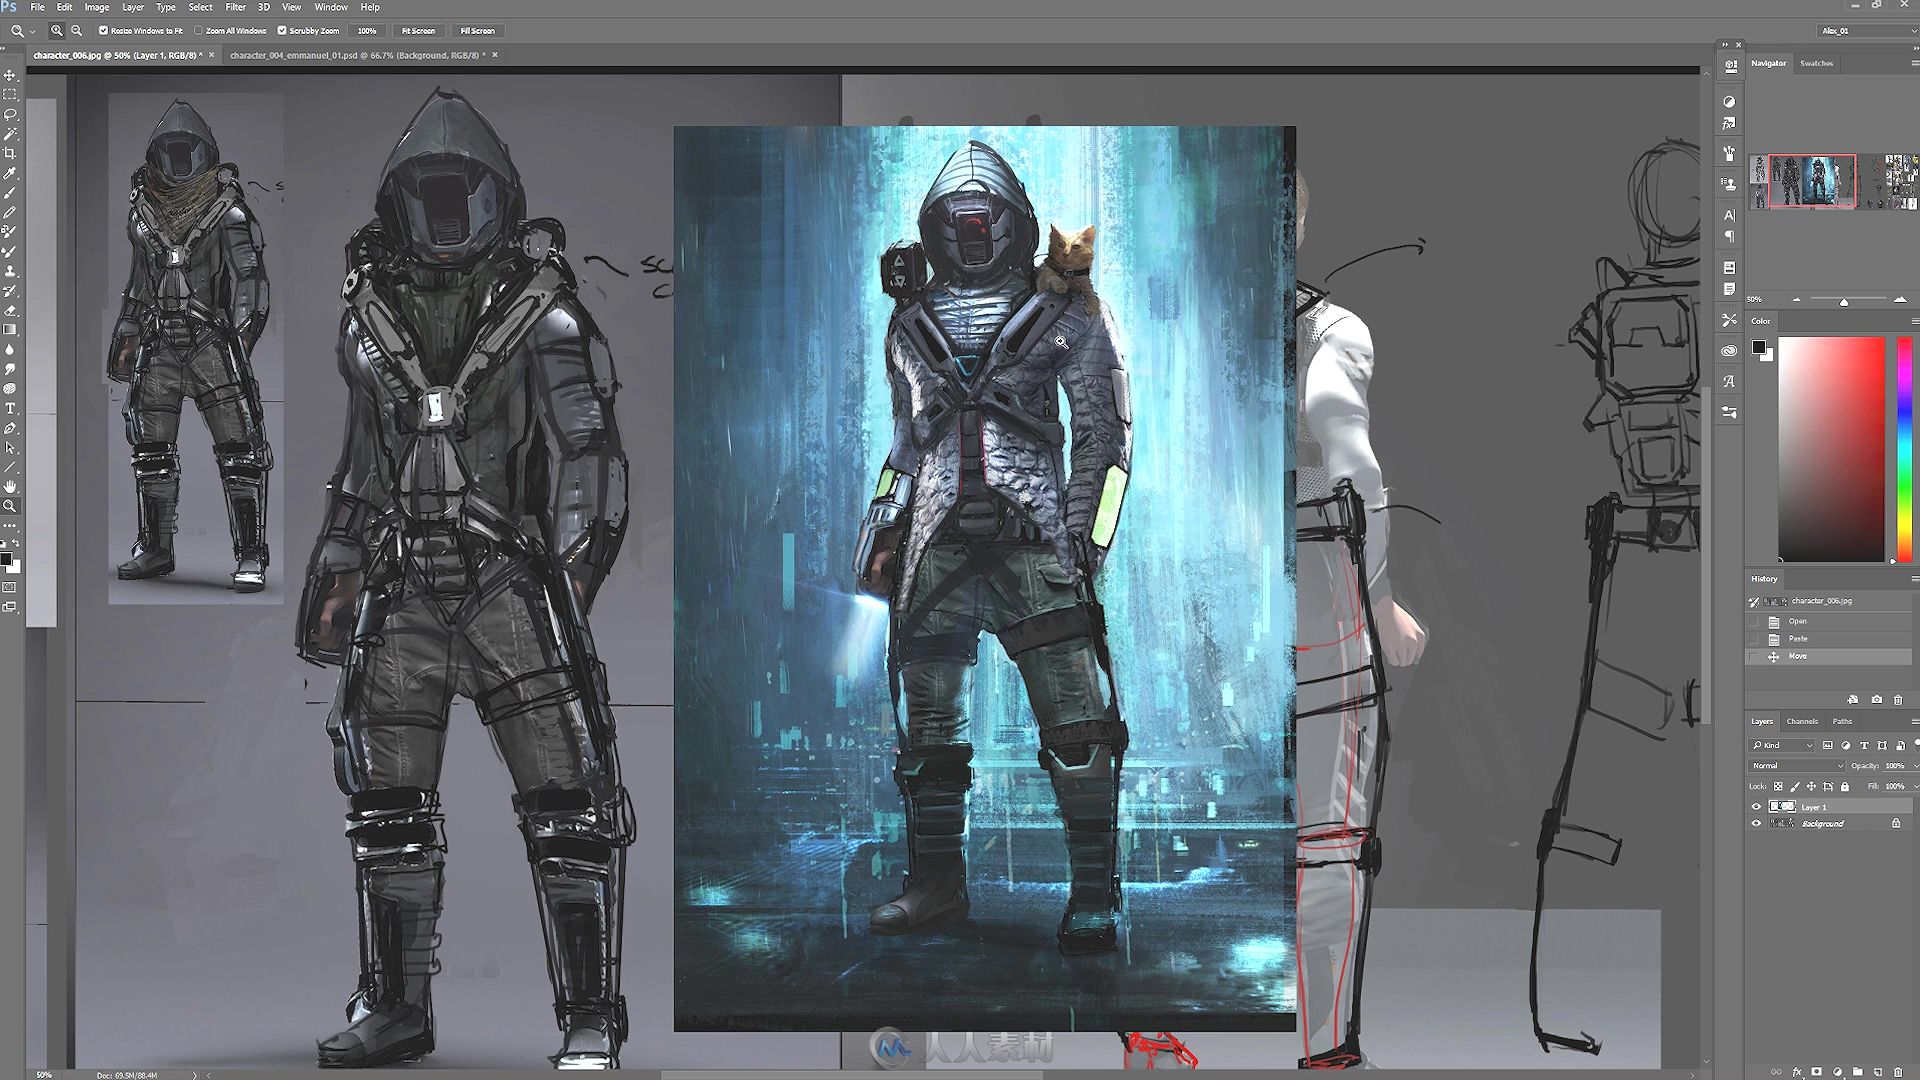Toggle Resize Windows to Fit checkbox

point(103,31)
